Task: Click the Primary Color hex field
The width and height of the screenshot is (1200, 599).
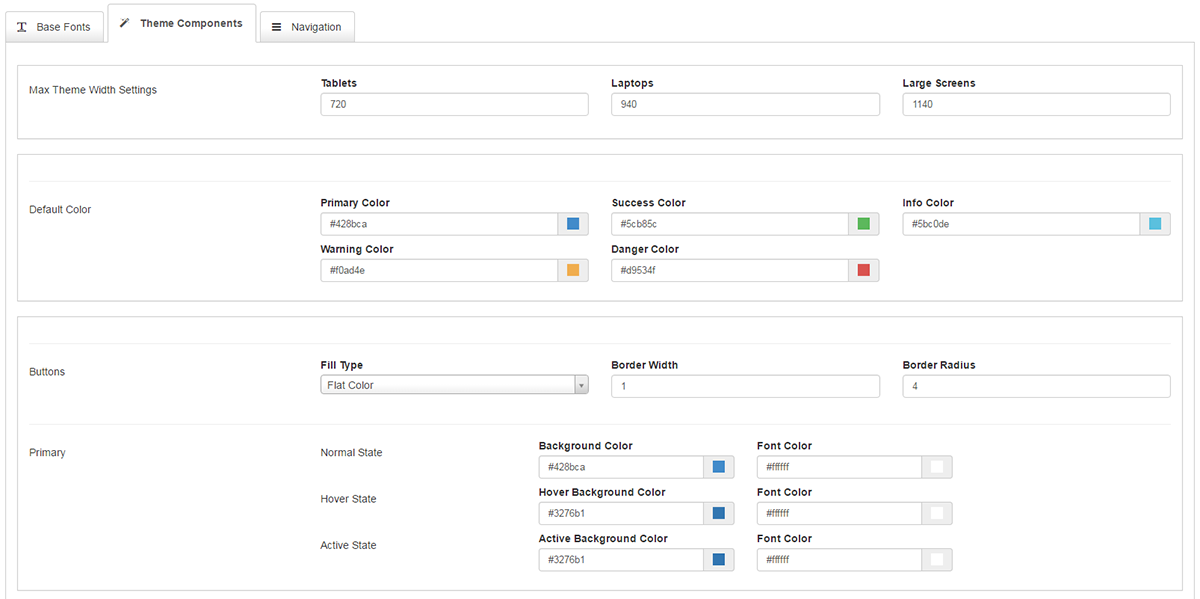Action: pos(439,224)
